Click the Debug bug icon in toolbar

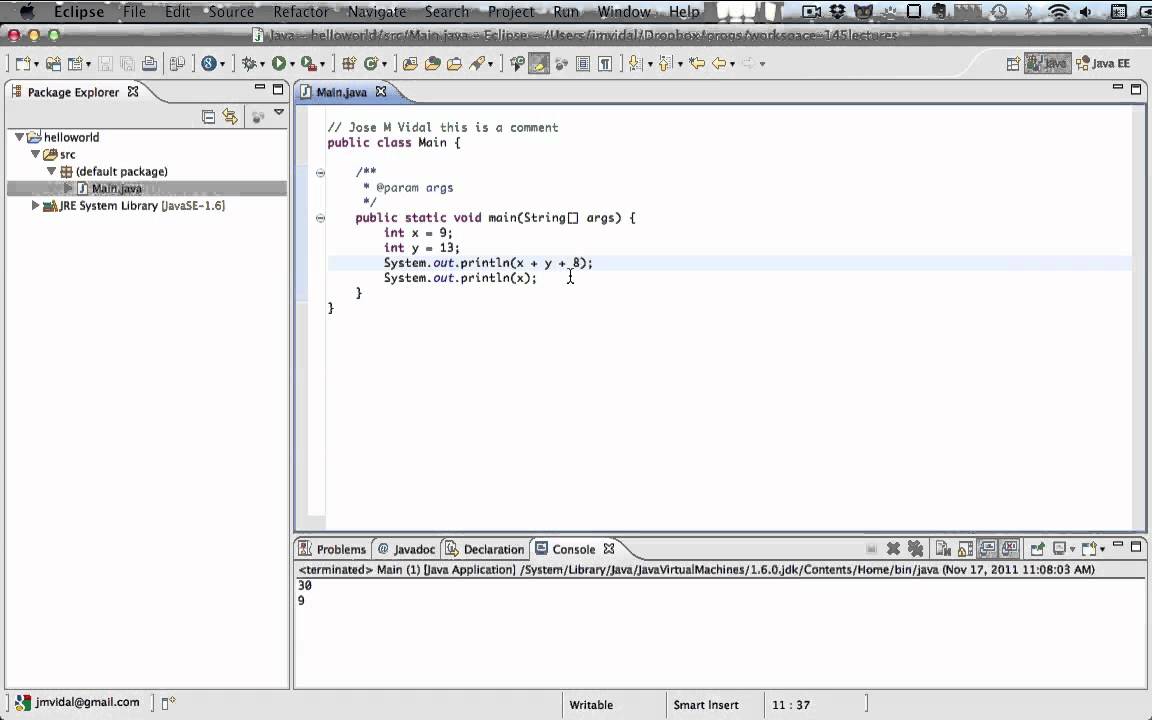click(248, 63)
